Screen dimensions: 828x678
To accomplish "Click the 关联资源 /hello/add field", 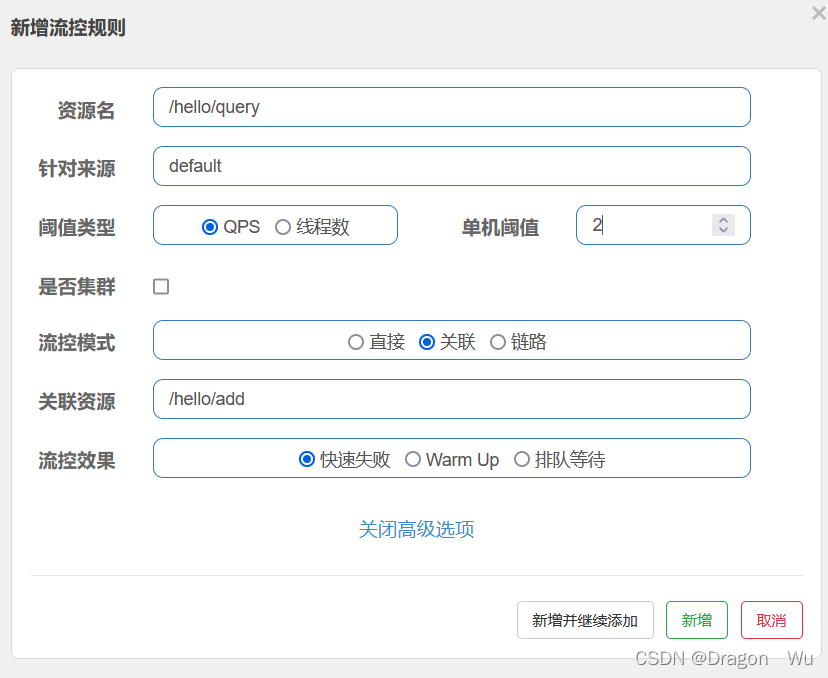I will pyautogui.click(x=451, y=399).
